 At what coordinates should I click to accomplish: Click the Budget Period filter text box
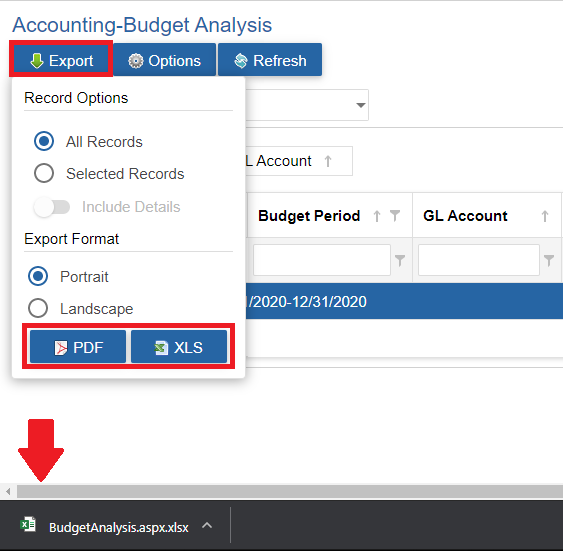click(x=322, y=260)
